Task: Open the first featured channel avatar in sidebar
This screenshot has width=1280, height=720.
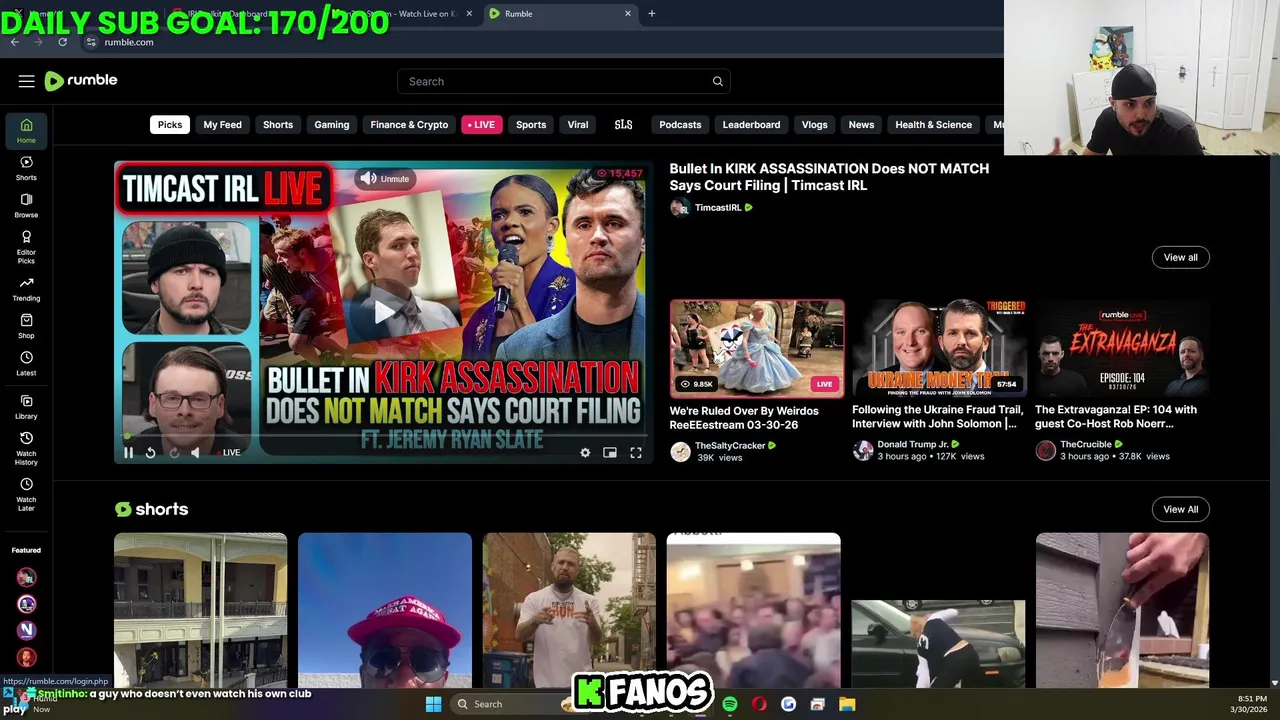Action: (26, 577)
